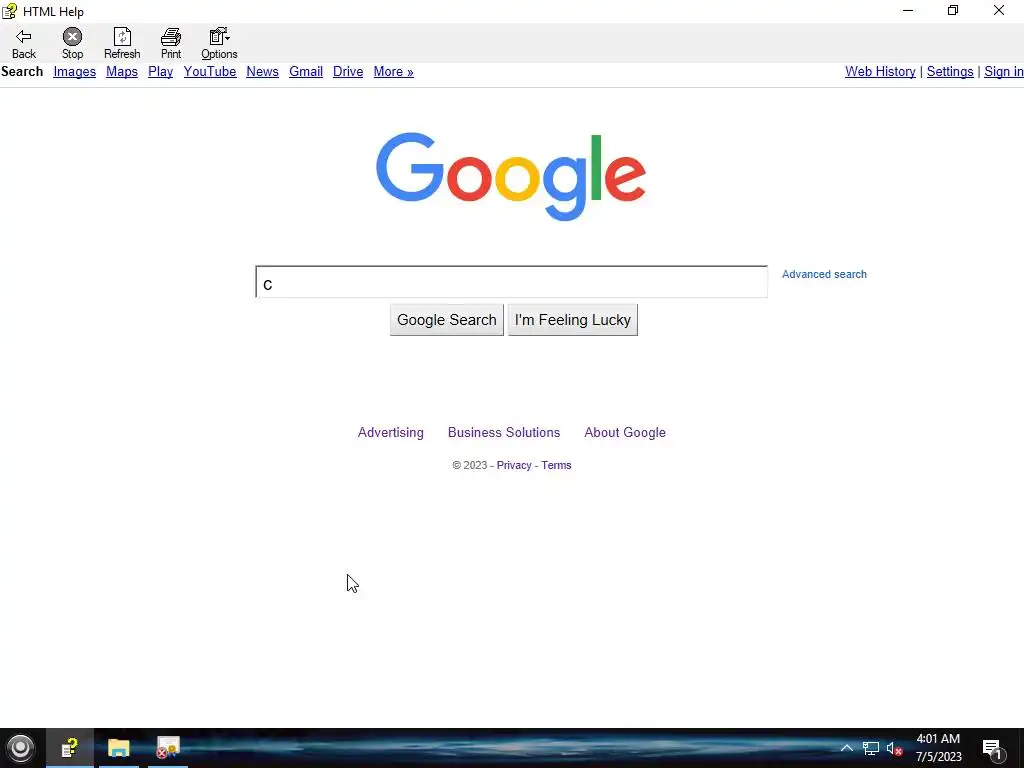The image size is (1024, 768).
Task: Minimize the HTML Help window
Action: (908, 10)
